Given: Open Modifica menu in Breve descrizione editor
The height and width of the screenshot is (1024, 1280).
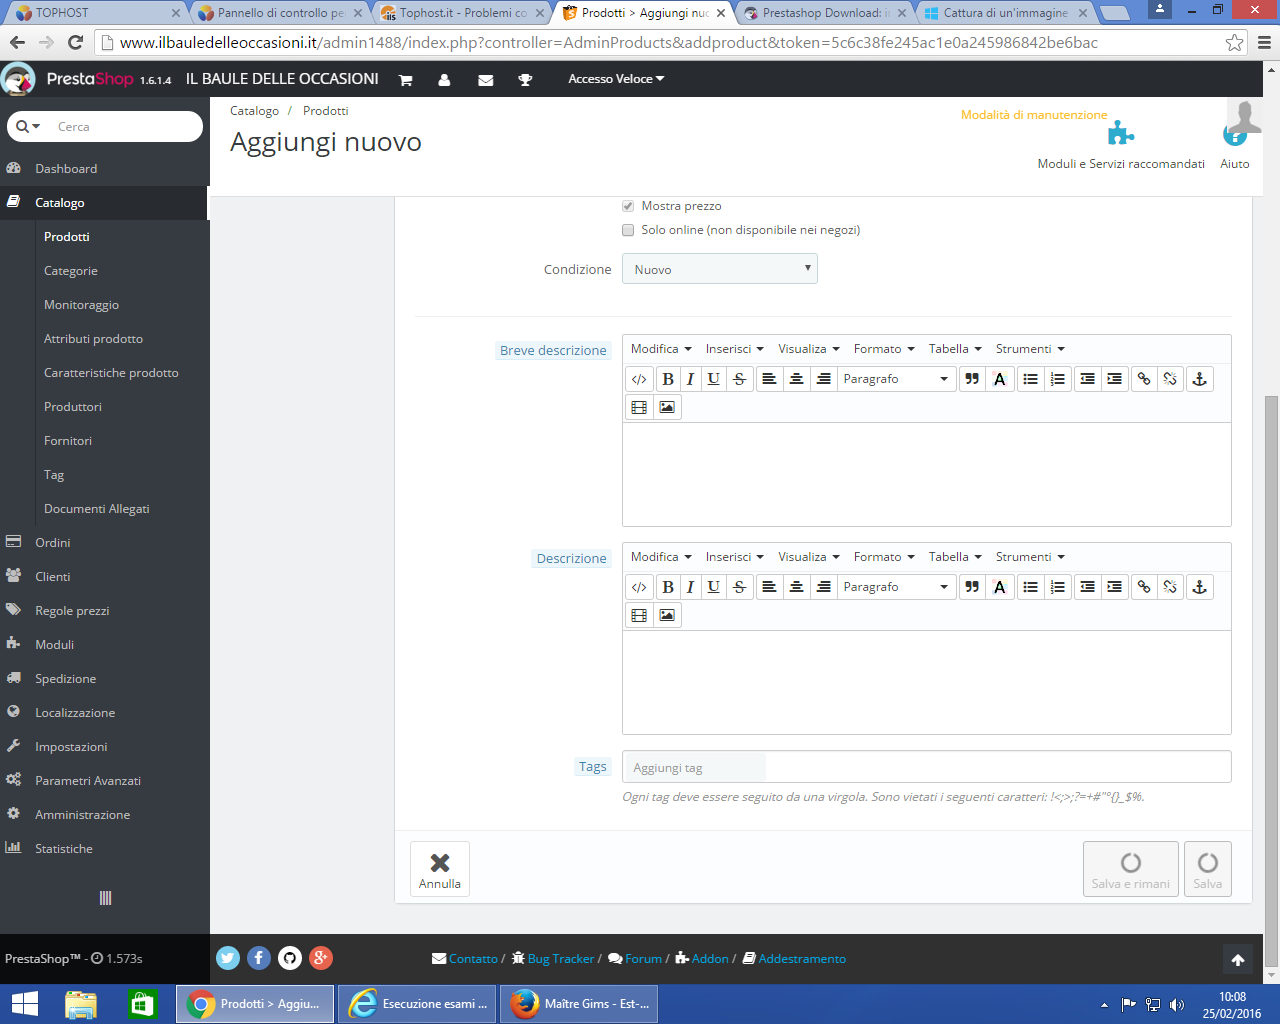Looking at the screenshot, I should coord(661,349).
